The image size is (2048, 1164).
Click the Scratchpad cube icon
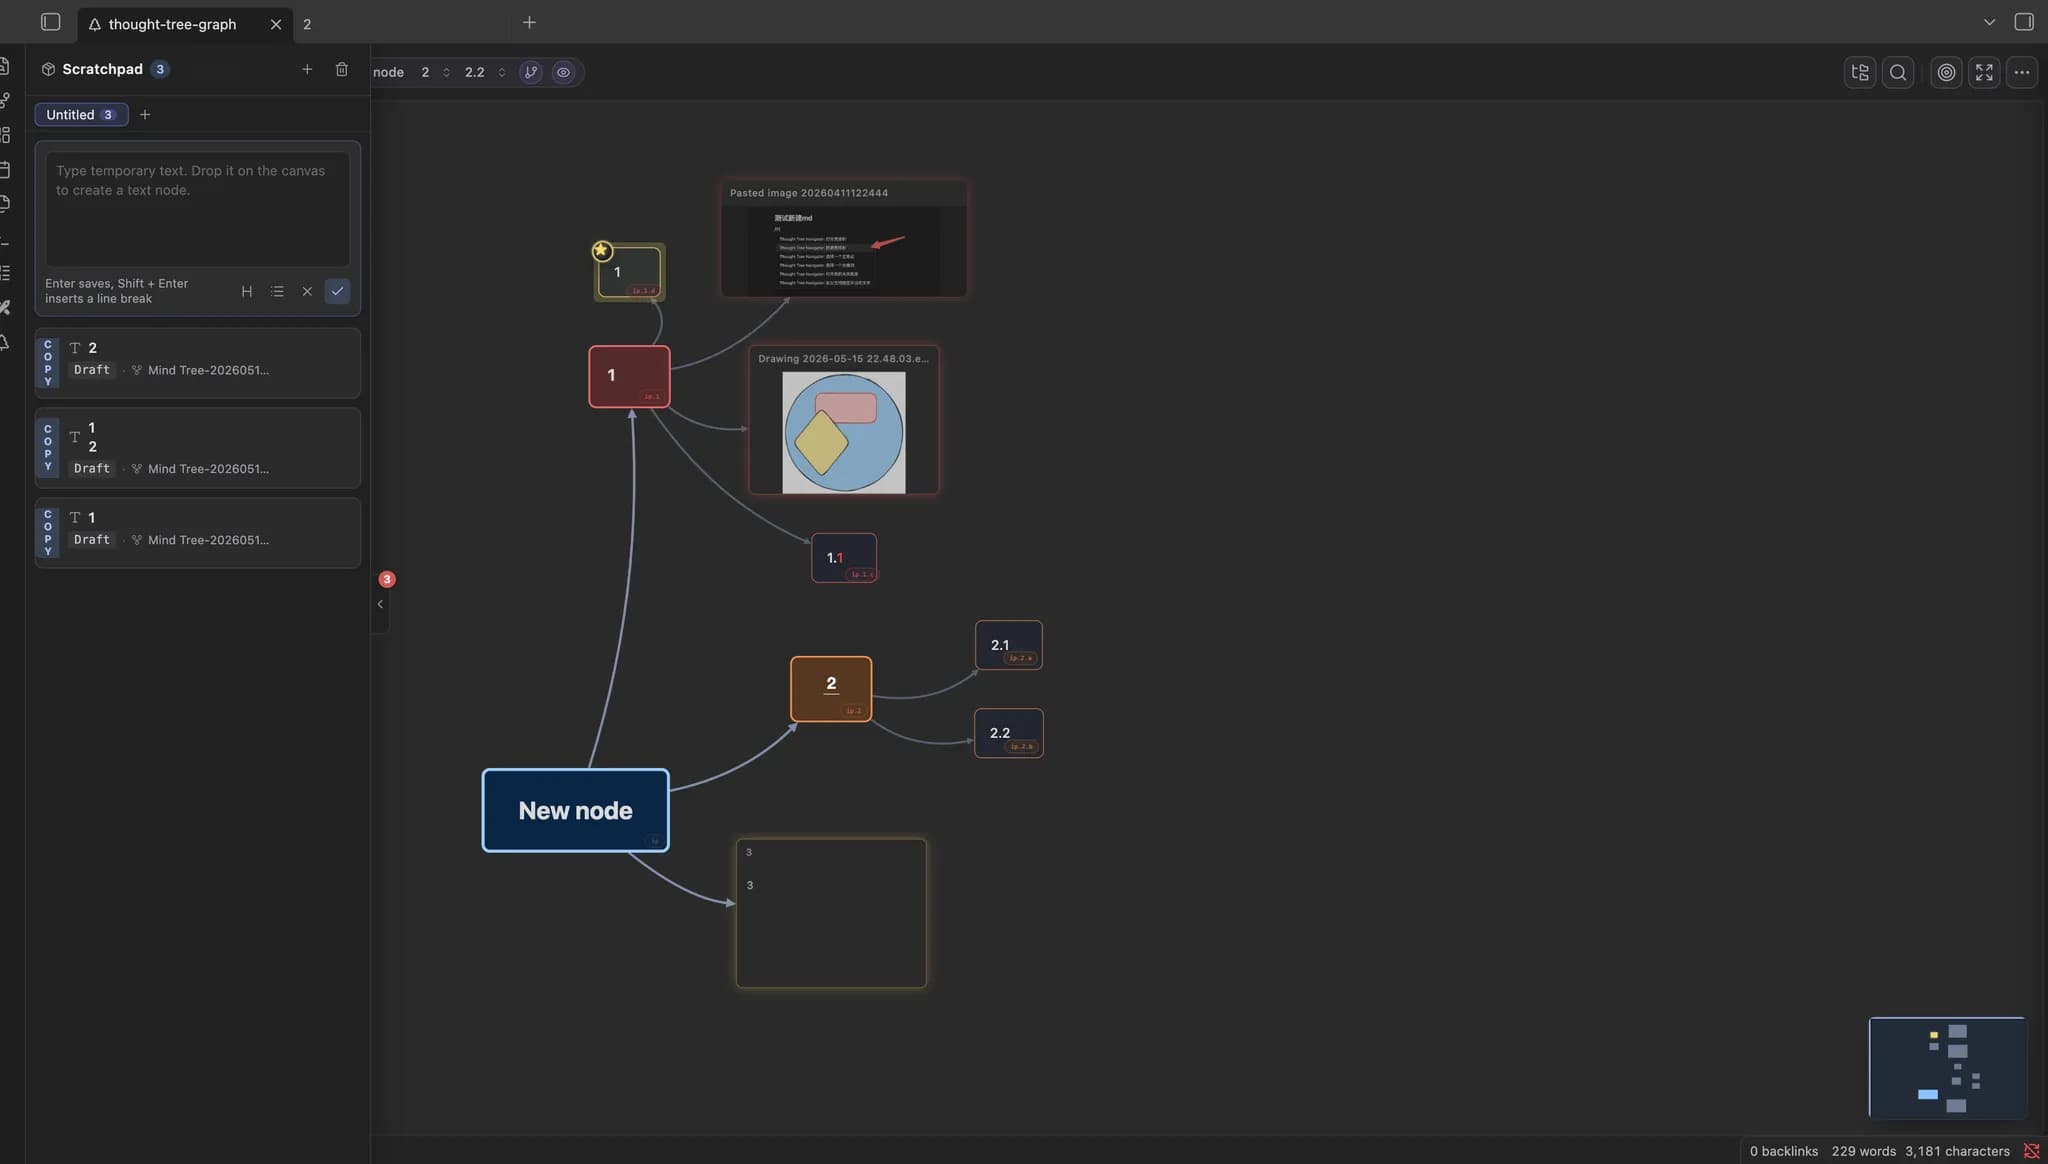(x=48, y=69)
